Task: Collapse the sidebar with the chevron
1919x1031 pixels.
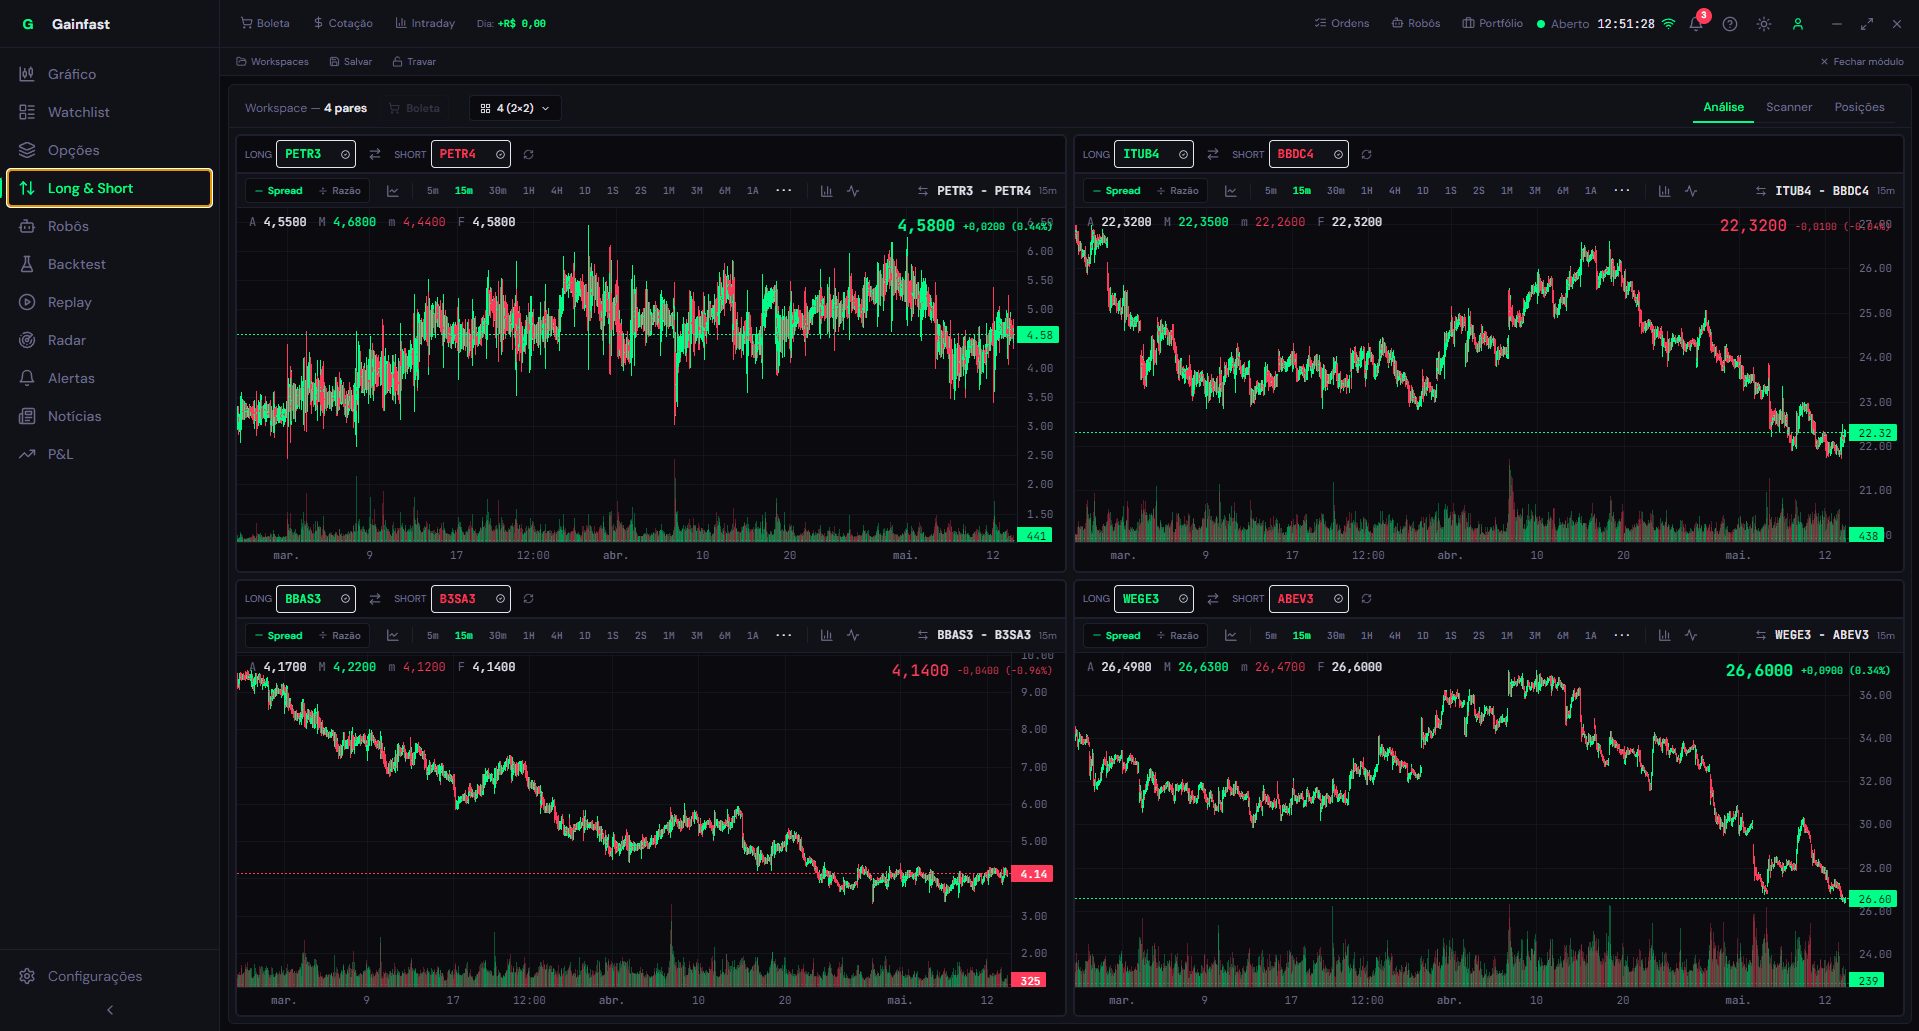Action: click(x=110, y=1010)
